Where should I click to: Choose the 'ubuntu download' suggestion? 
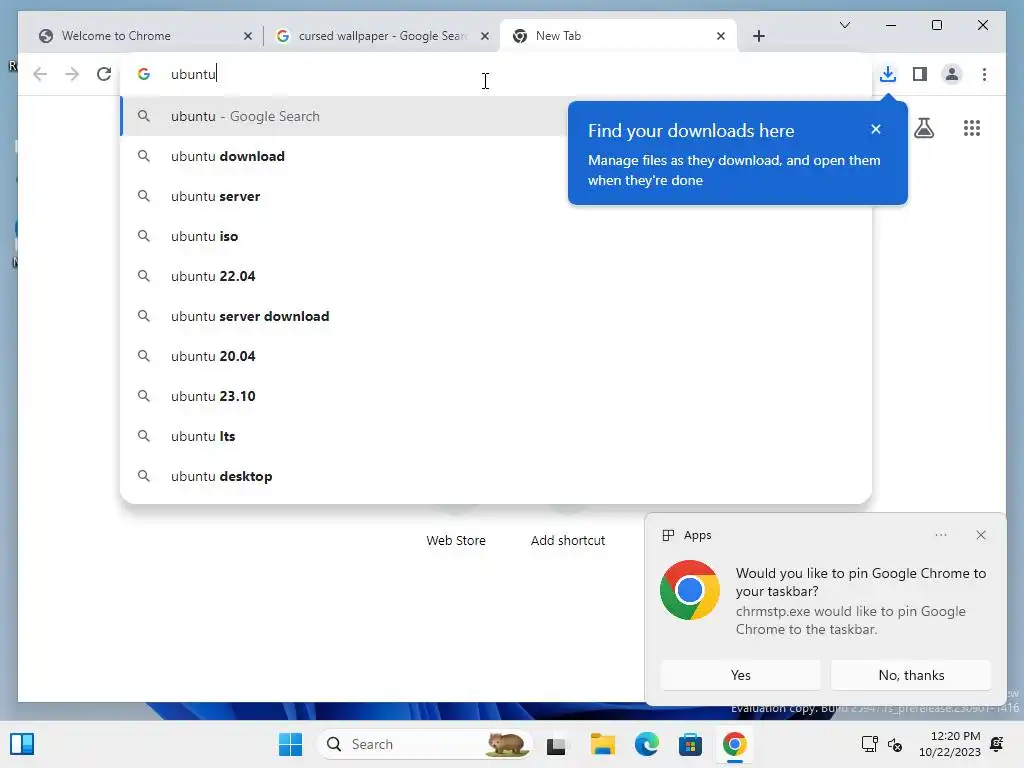click(496, 156)
